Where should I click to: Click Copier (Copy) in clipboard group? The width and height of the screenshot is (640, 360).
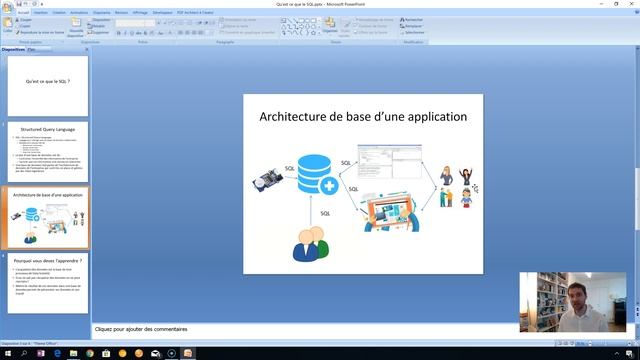pos(23,26)
